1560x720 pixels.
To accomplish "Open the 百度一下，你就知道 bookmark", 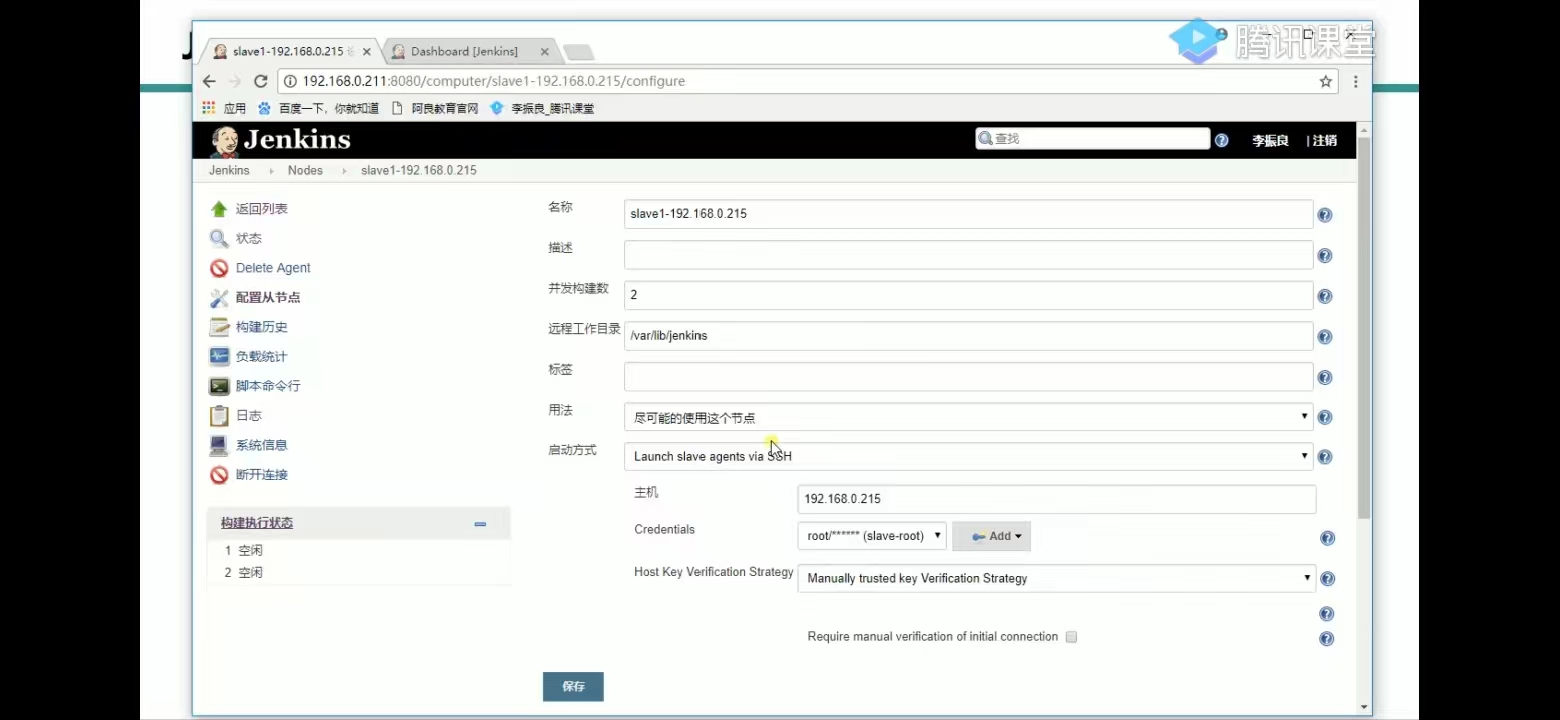I will (x=319, y=108).
